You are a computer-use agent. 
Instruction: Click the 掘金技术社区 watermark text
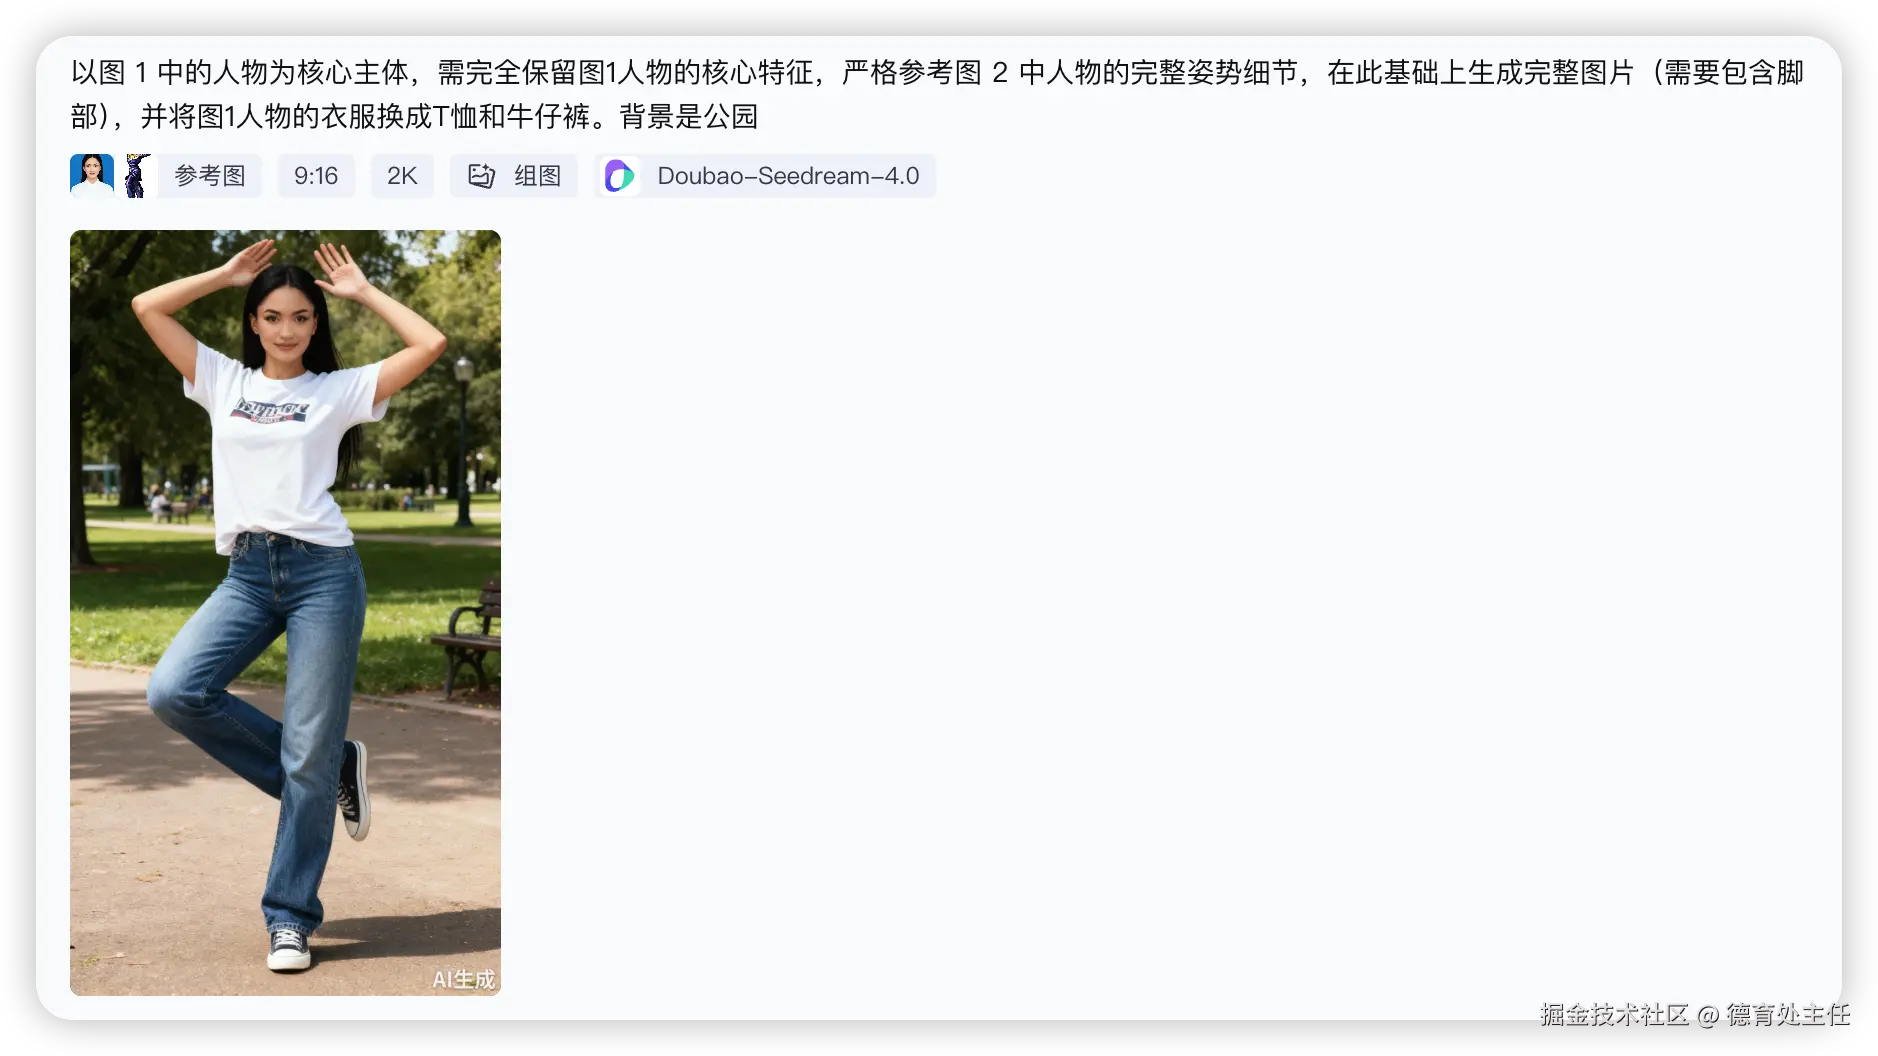pos(1614,1015)
